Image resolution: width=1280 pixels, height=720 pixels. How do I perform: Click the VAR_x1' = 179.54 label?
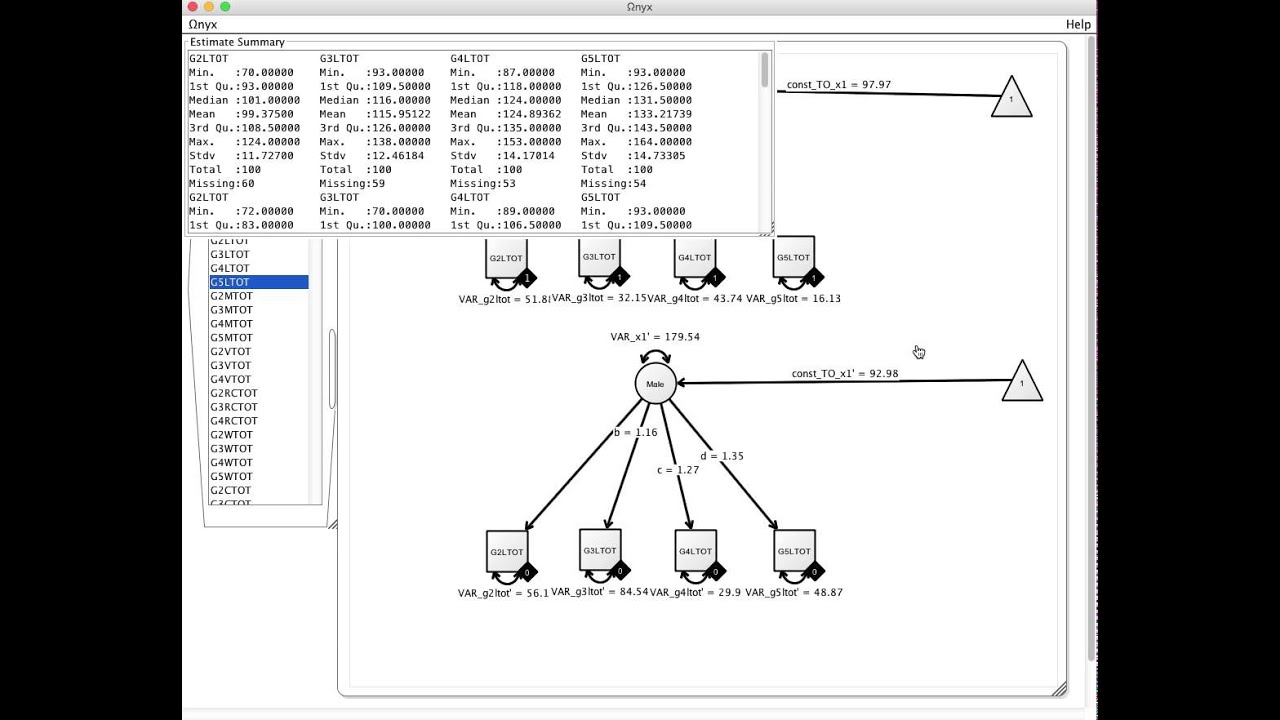[655, 337]
